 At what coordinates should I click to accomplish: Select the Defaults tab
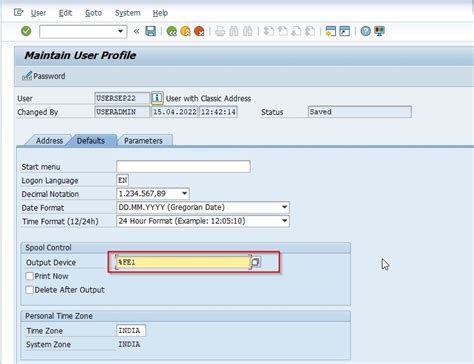pyautogui.click(x=91, y=141)
